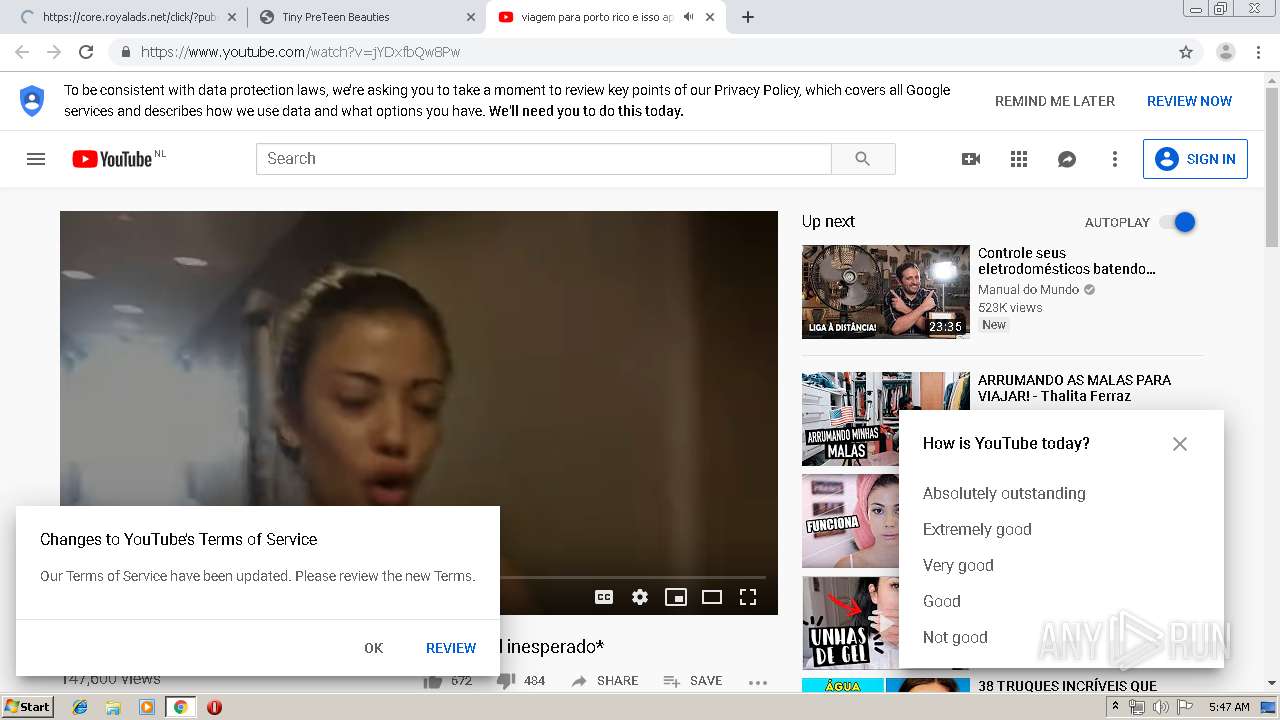Click REVIEW in Terms of Service dialog

(x=451, y=648)
